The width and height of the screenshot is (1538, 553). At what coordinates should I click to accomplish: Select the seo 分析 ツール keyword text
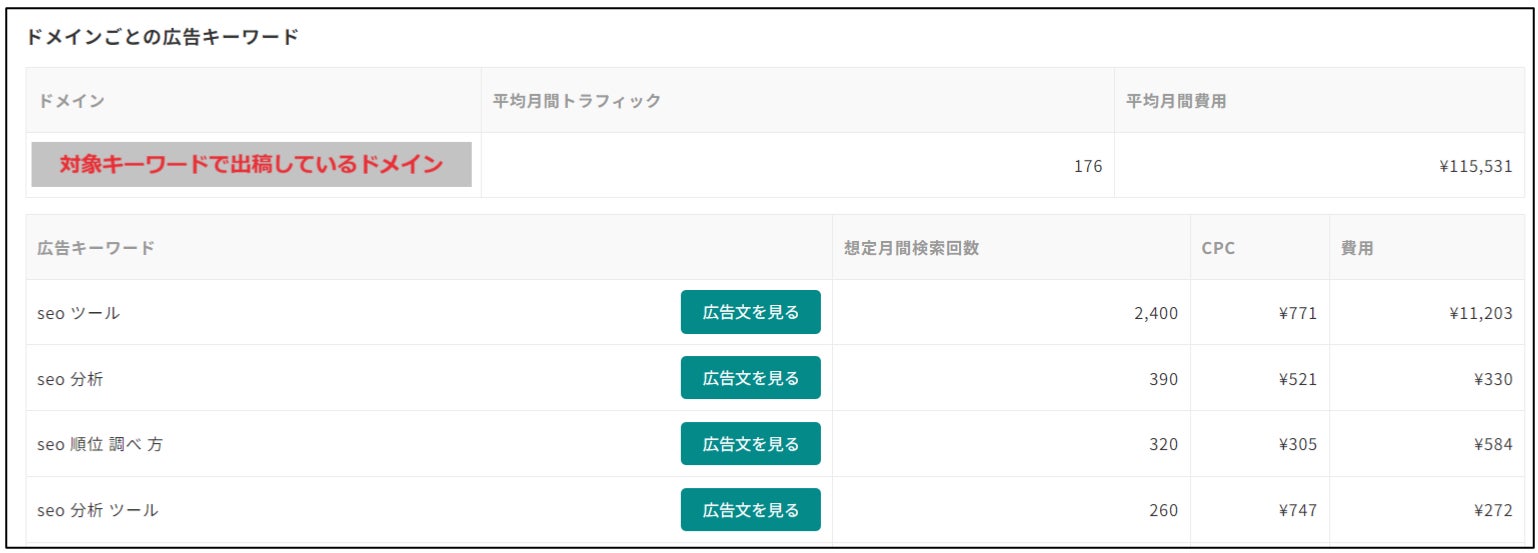point(98,511)
